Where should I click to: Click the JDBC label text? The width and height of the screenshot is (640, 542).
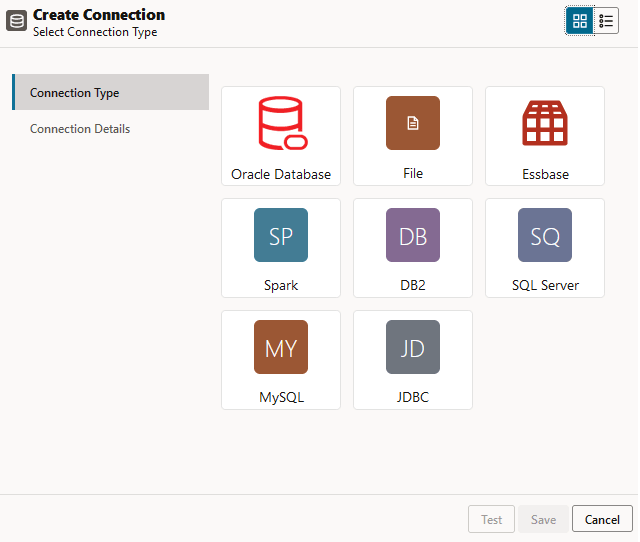[x=413, y=397]
